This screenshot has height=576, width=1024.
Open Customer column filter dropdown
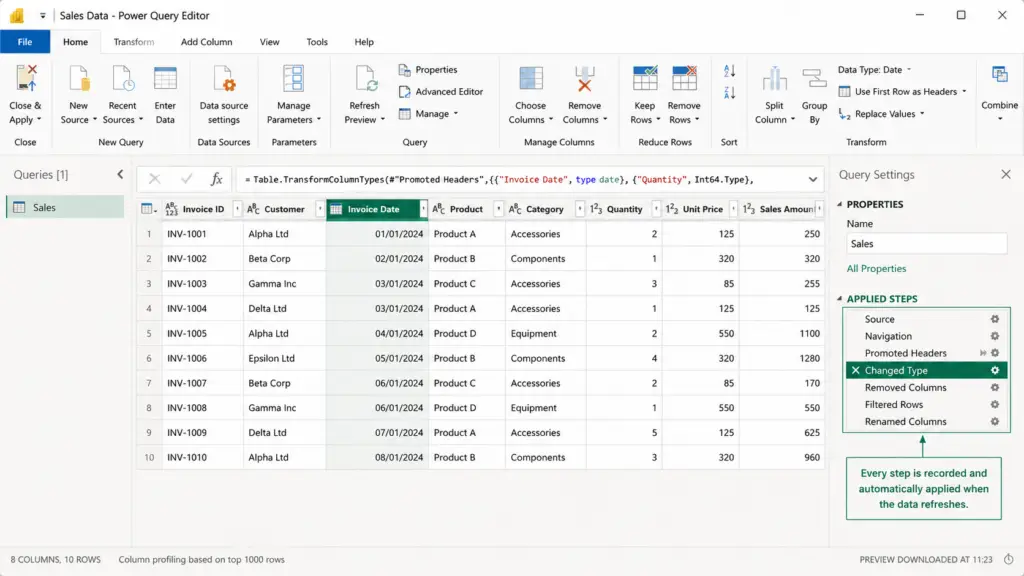pos(319,209)
